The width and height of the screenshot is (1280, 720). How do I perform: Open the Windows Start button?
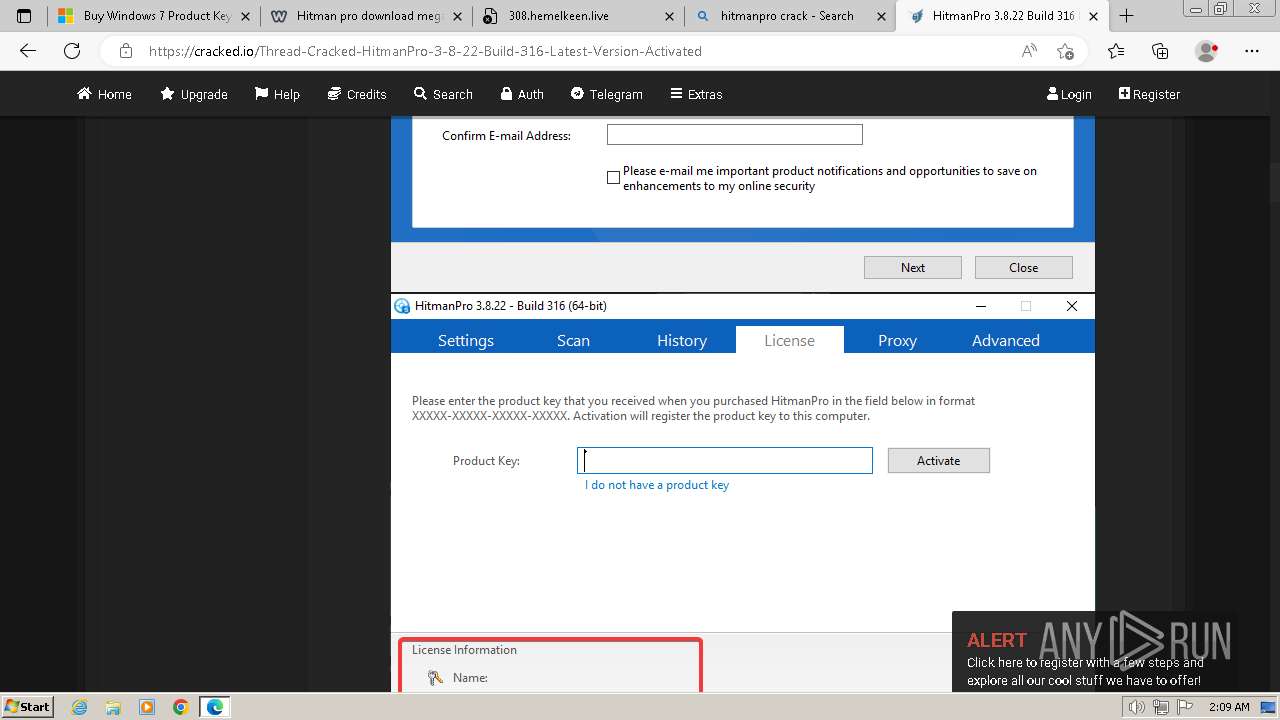[27, 706]
